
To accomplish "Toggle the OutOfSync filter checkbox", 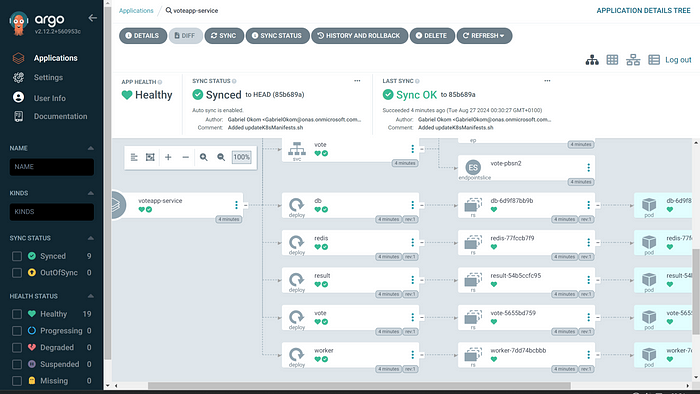I will tap(17, 273).
